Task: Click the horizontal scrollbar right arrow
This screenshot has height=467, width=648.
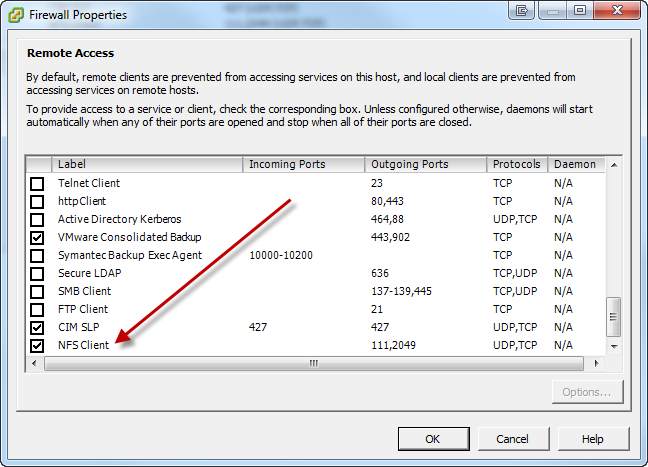Action: [x=596, y=364]
